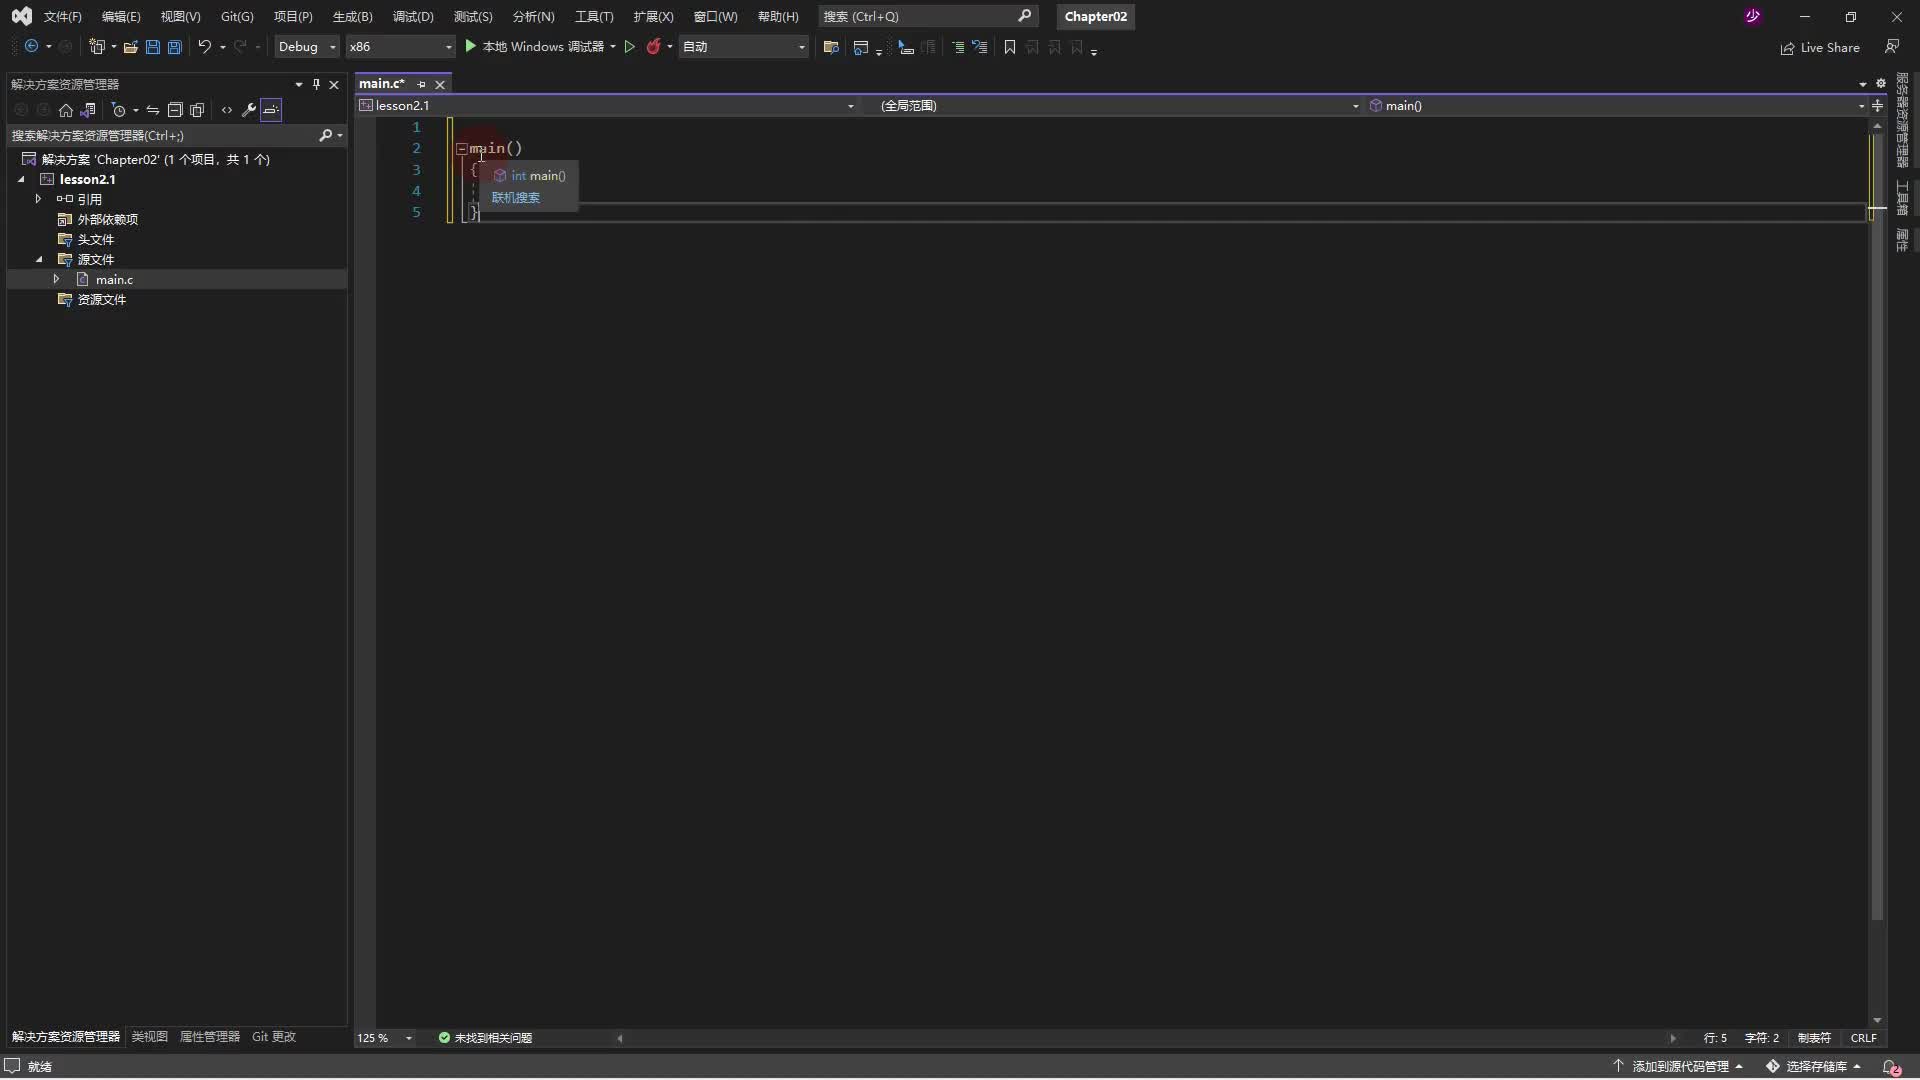Sync with active document in Solution Explorer
This screenshot has height=1080, width=1920.
pos(153,110)
